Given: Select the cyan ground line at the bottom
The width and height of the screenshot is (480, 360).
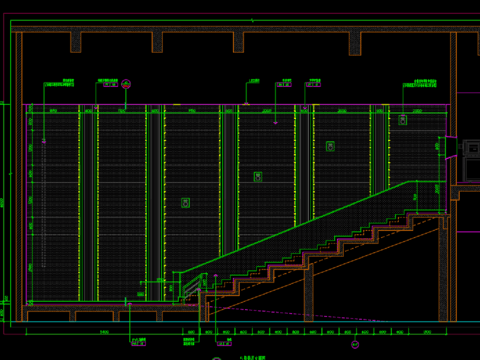Looking at the screenshot, I should [245, 322].
